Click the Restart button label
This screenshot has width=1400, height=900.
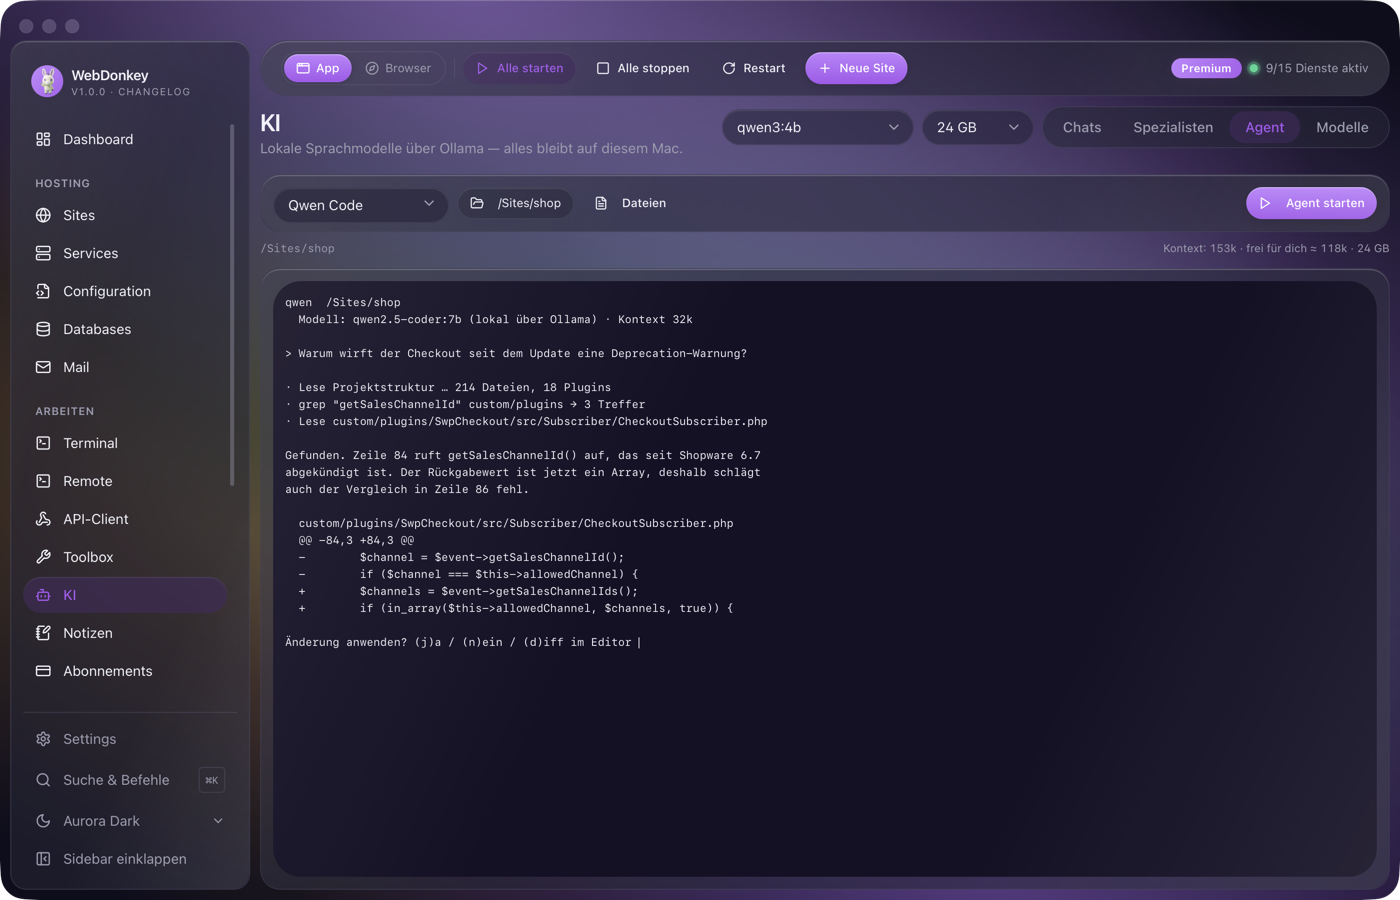(x=764, y=68)
